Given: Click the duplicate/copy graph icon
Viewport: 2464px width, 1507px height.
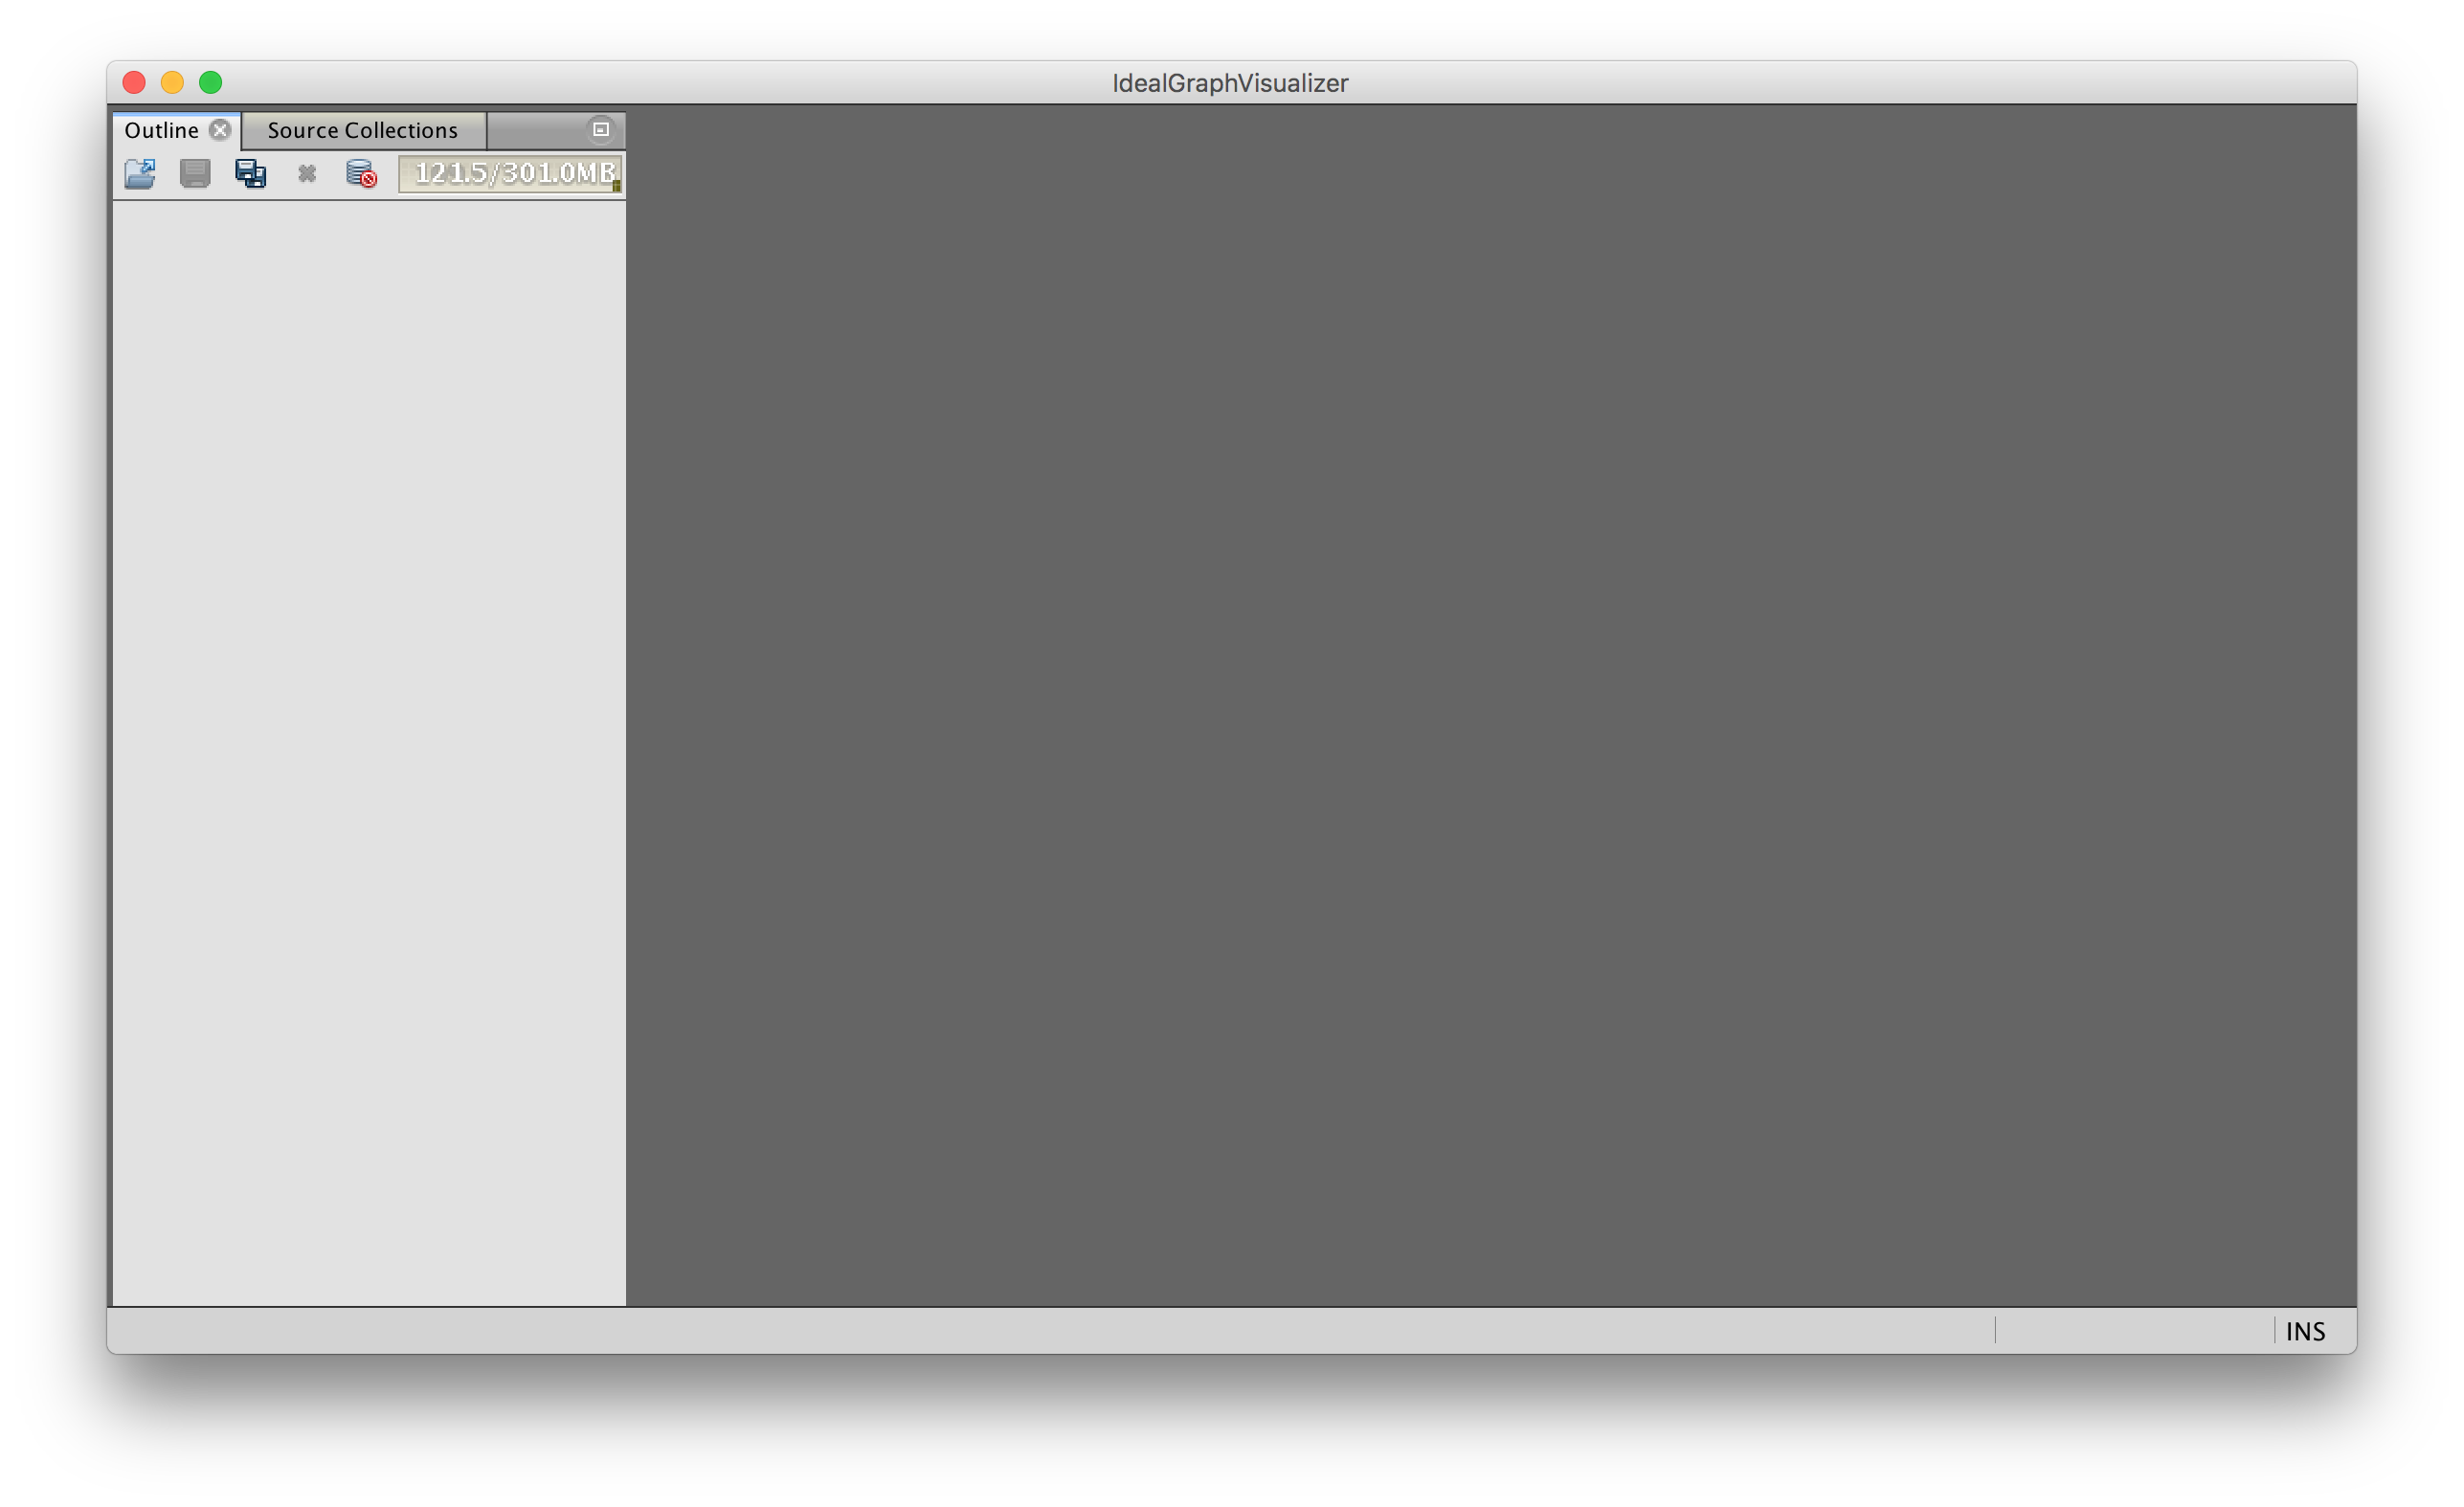Looking at the screenshot, I should (x=252, y=170).
